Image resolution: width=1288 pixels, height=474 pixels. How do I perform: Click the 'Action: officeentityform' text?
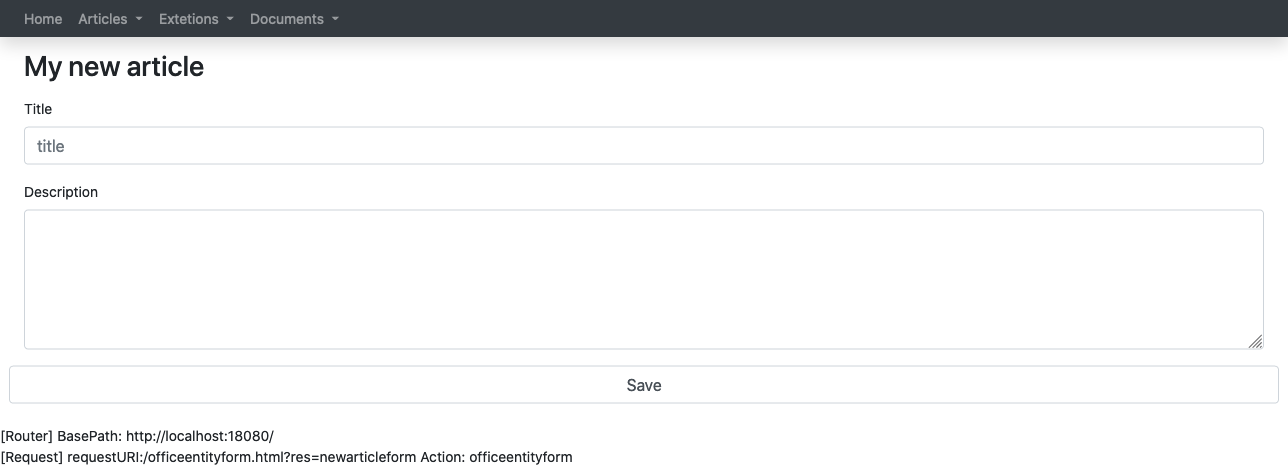coord(496,458)
